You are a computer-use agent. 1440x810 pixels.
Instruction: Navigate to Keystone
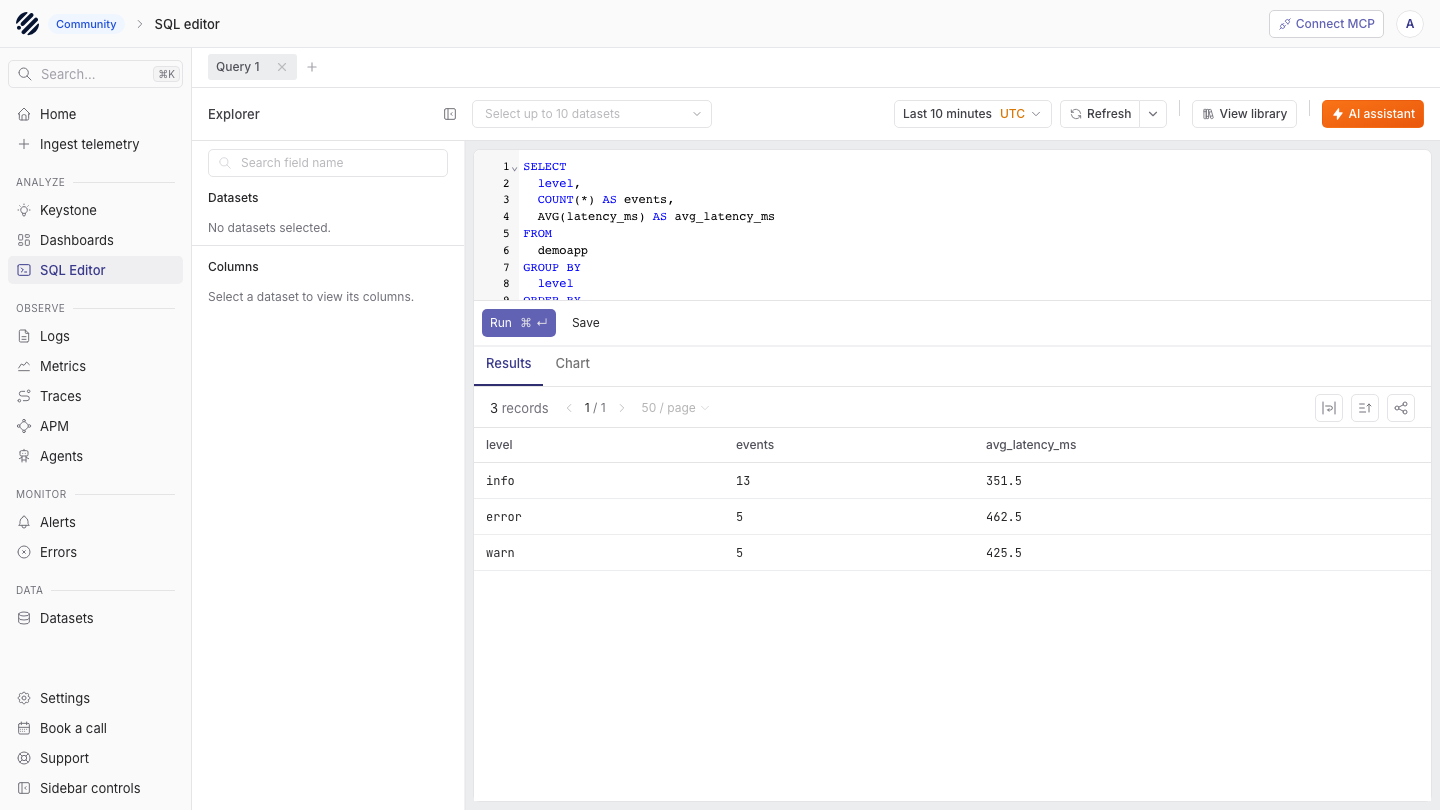pos(96,210)
